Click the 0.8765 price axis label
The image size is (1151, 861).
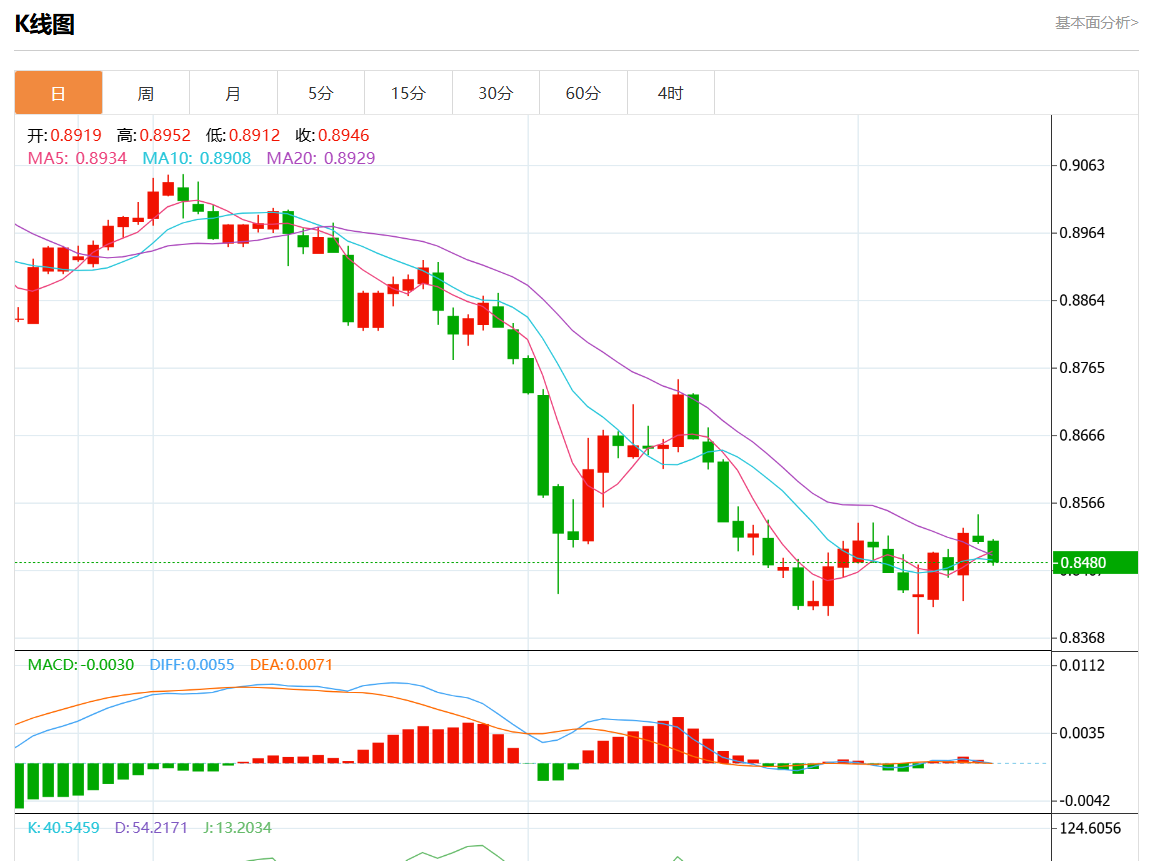click(x=1082, y=368)
